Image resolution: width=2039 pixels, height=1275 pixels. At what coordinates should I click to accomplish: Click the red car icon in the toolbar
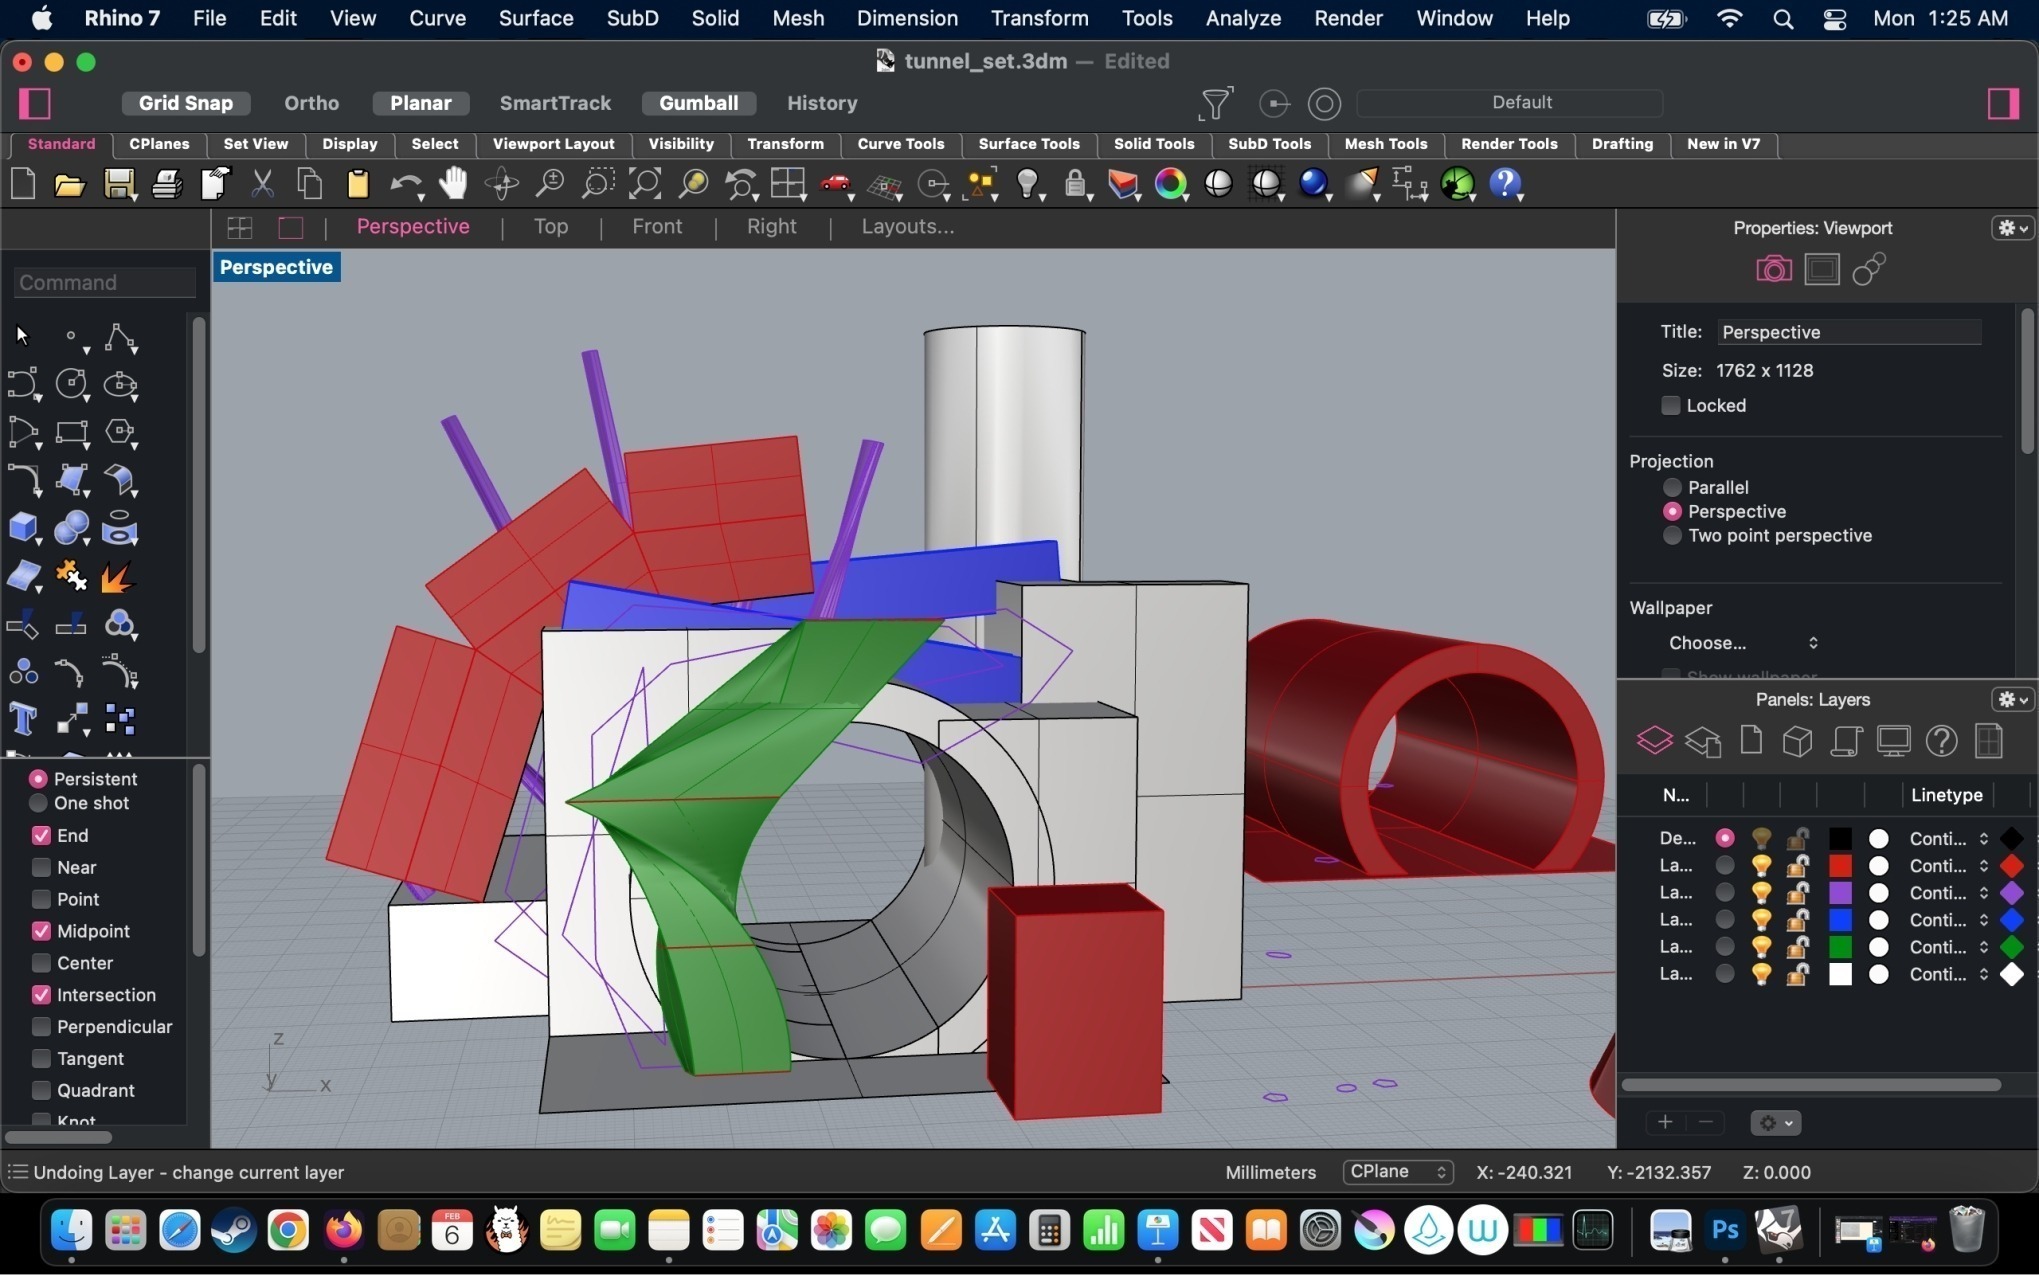(x=836, y=184)
